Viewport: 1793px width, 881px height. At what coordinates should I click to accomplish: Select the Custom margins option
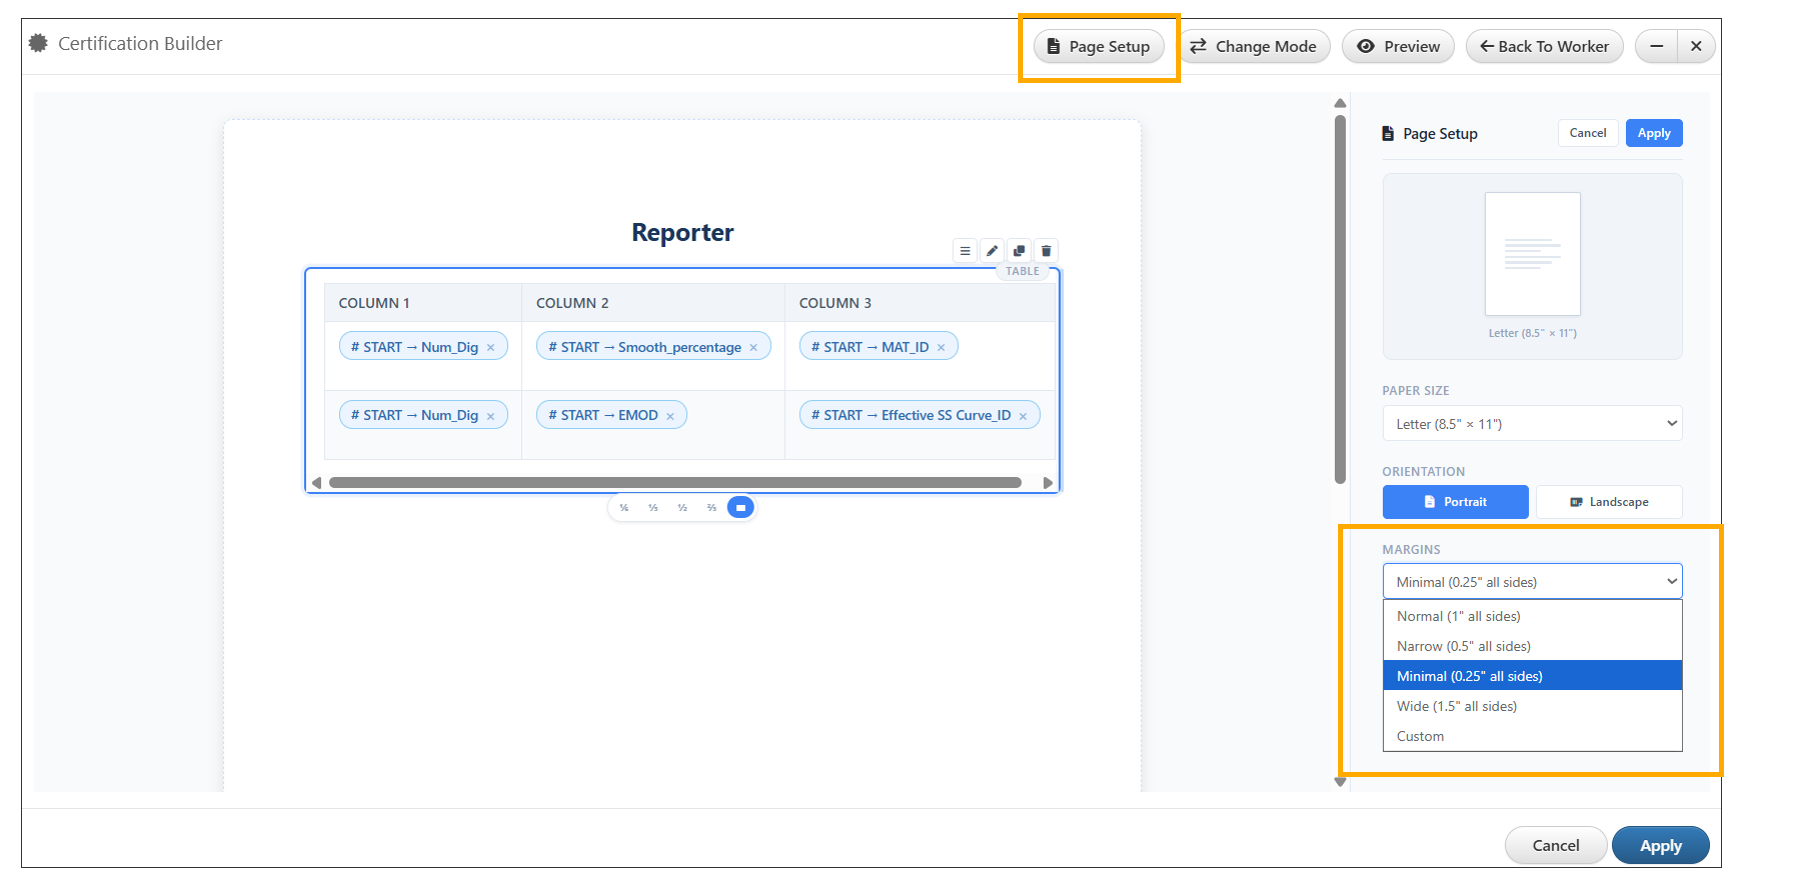1420,736
